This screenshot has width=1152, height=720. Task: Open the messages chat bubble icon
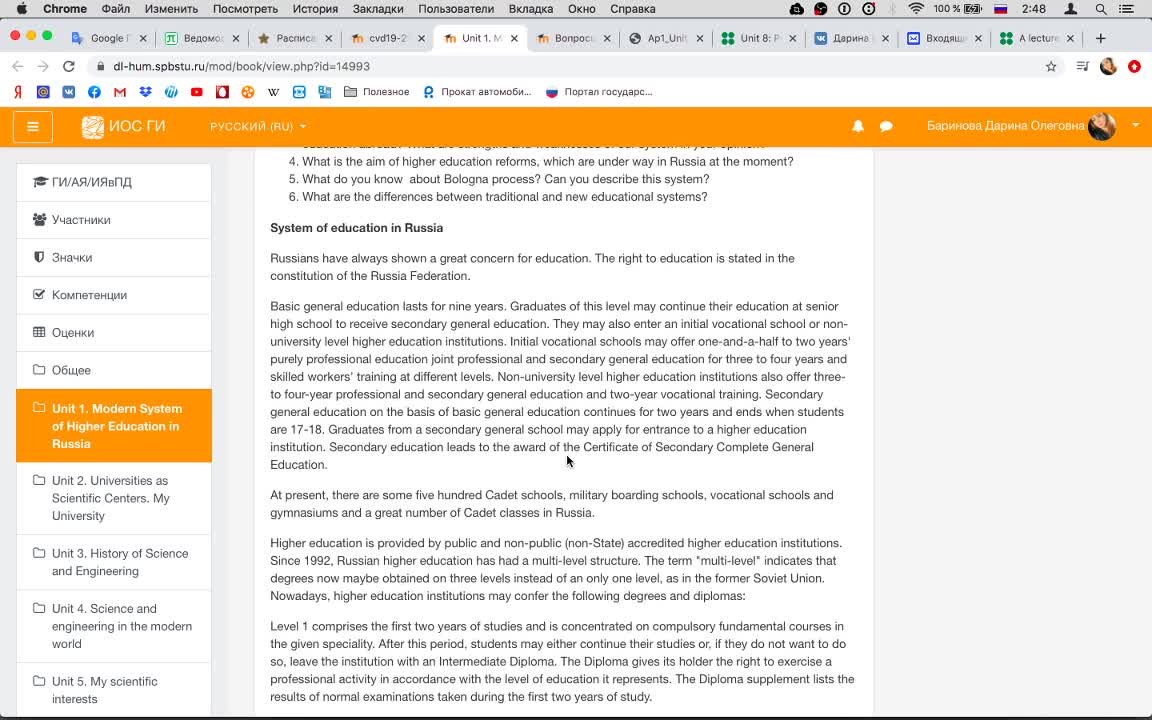coord(886,126)
